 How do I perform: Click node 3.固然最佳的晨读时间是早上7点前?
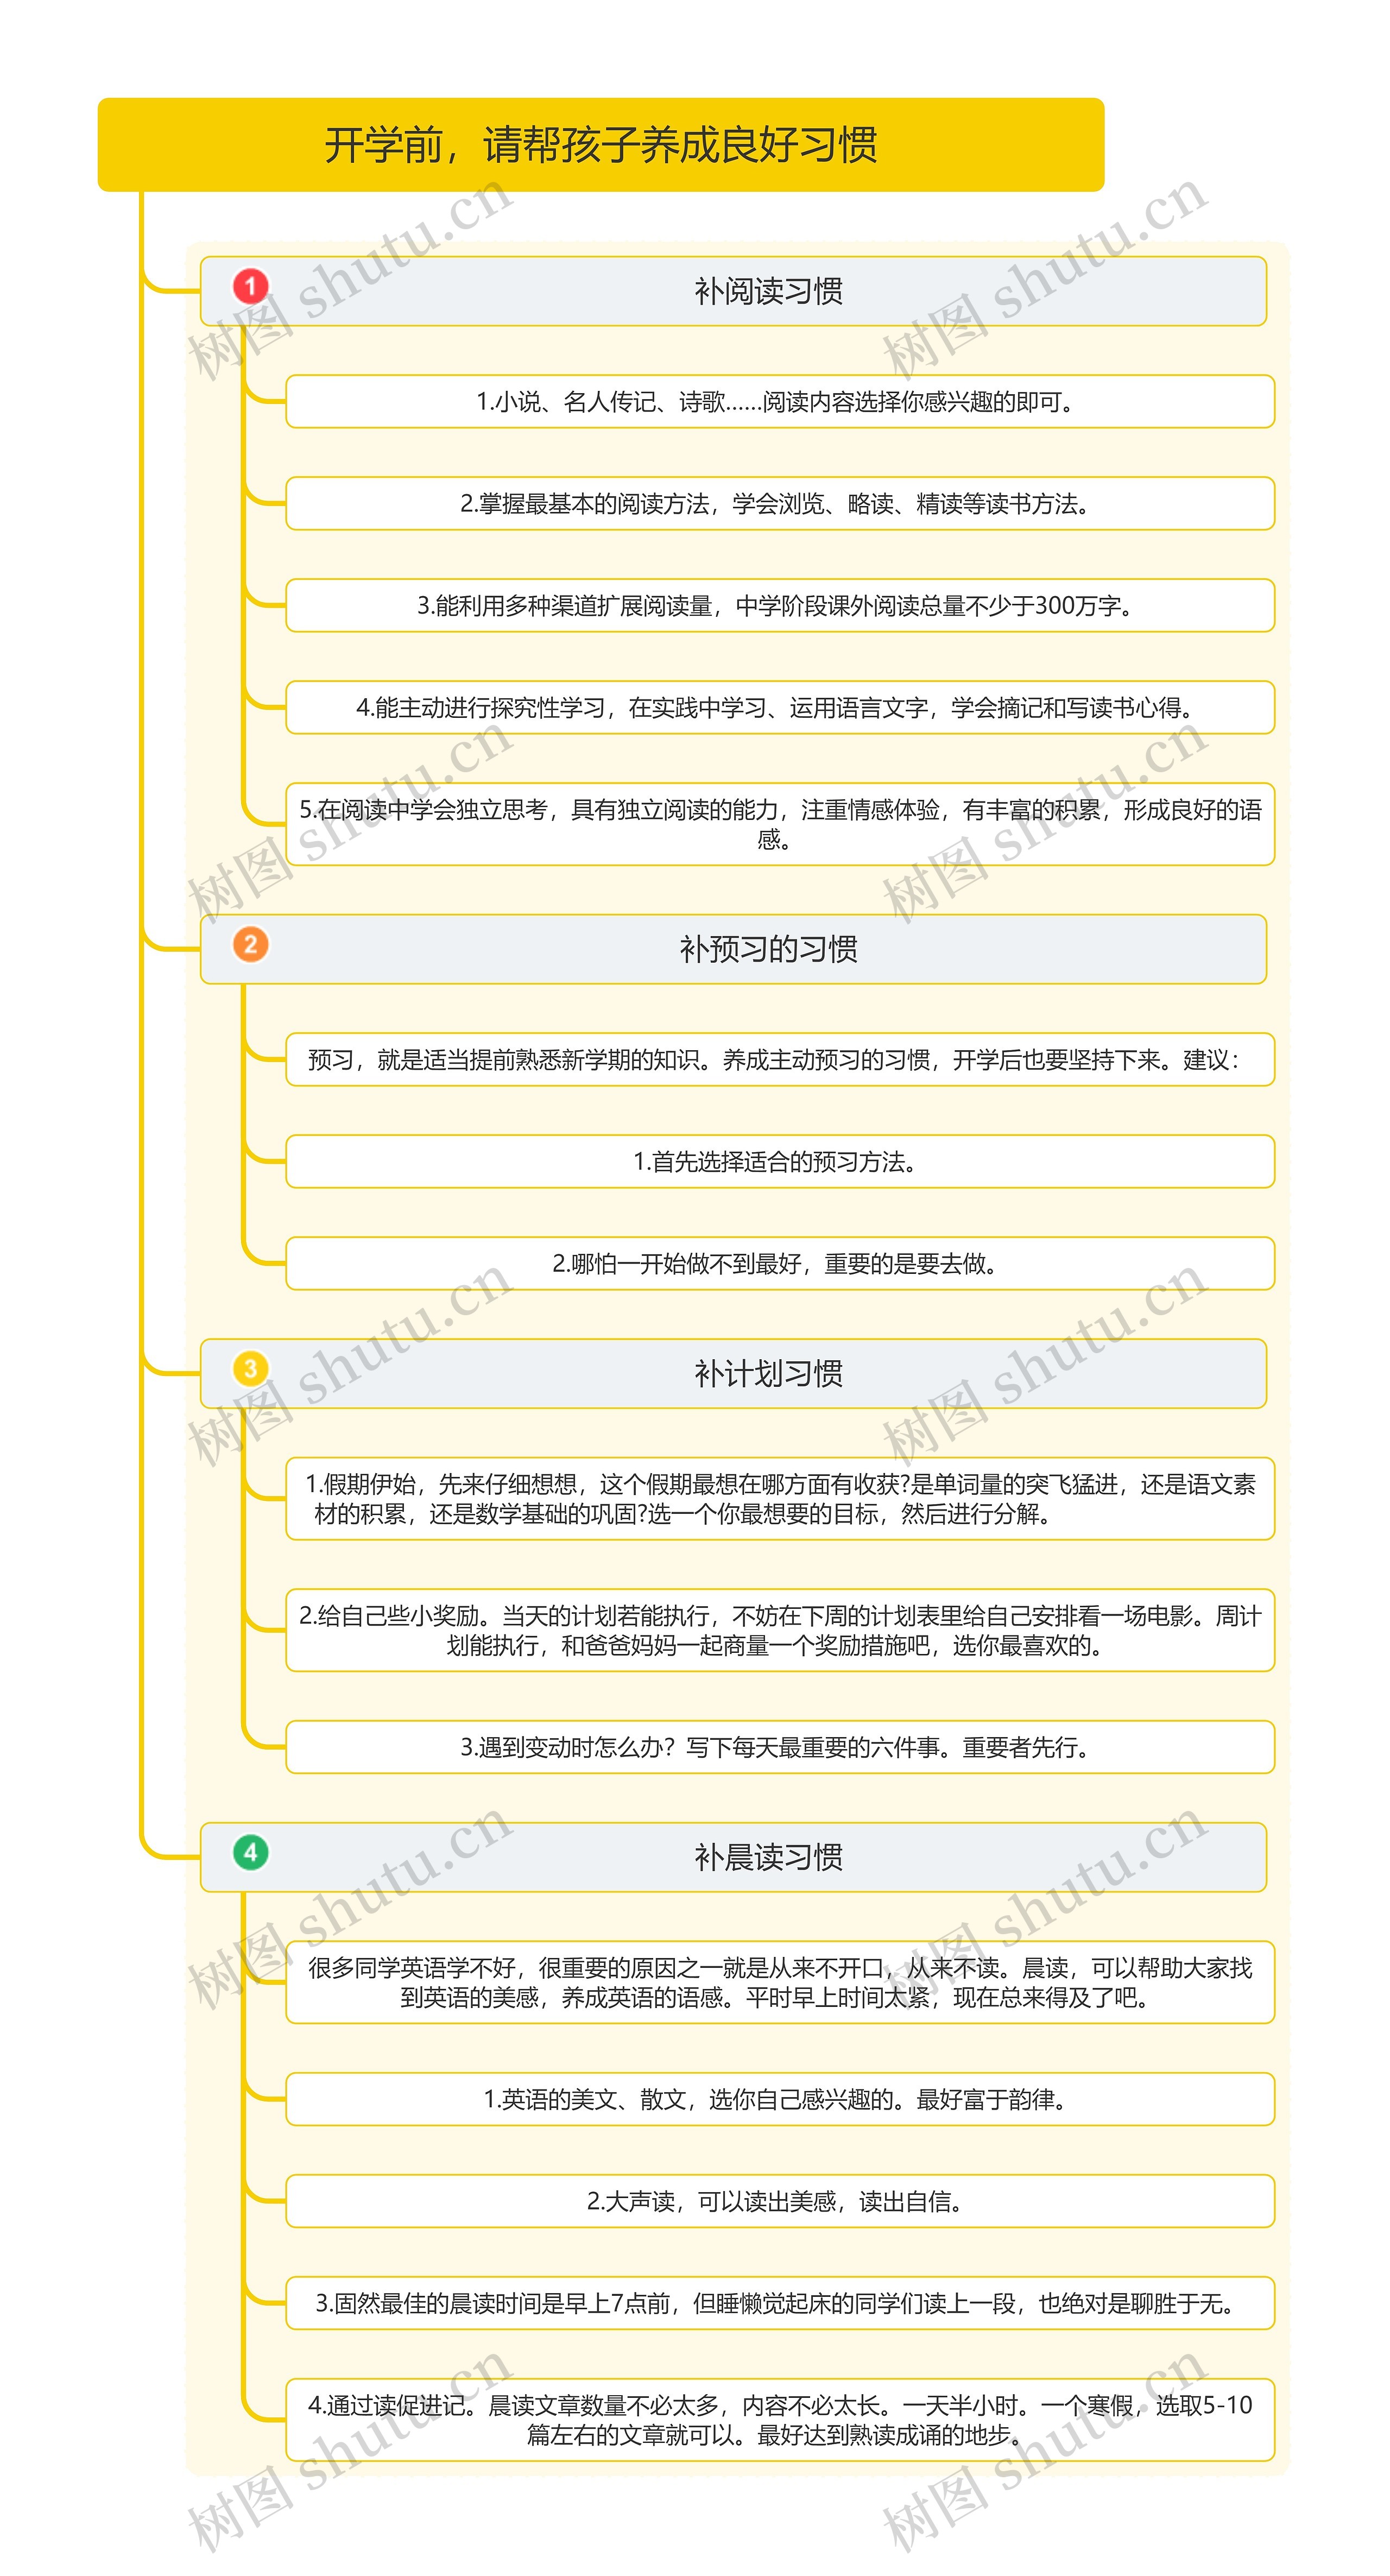pyautogui.click(x=780, y=2303)
